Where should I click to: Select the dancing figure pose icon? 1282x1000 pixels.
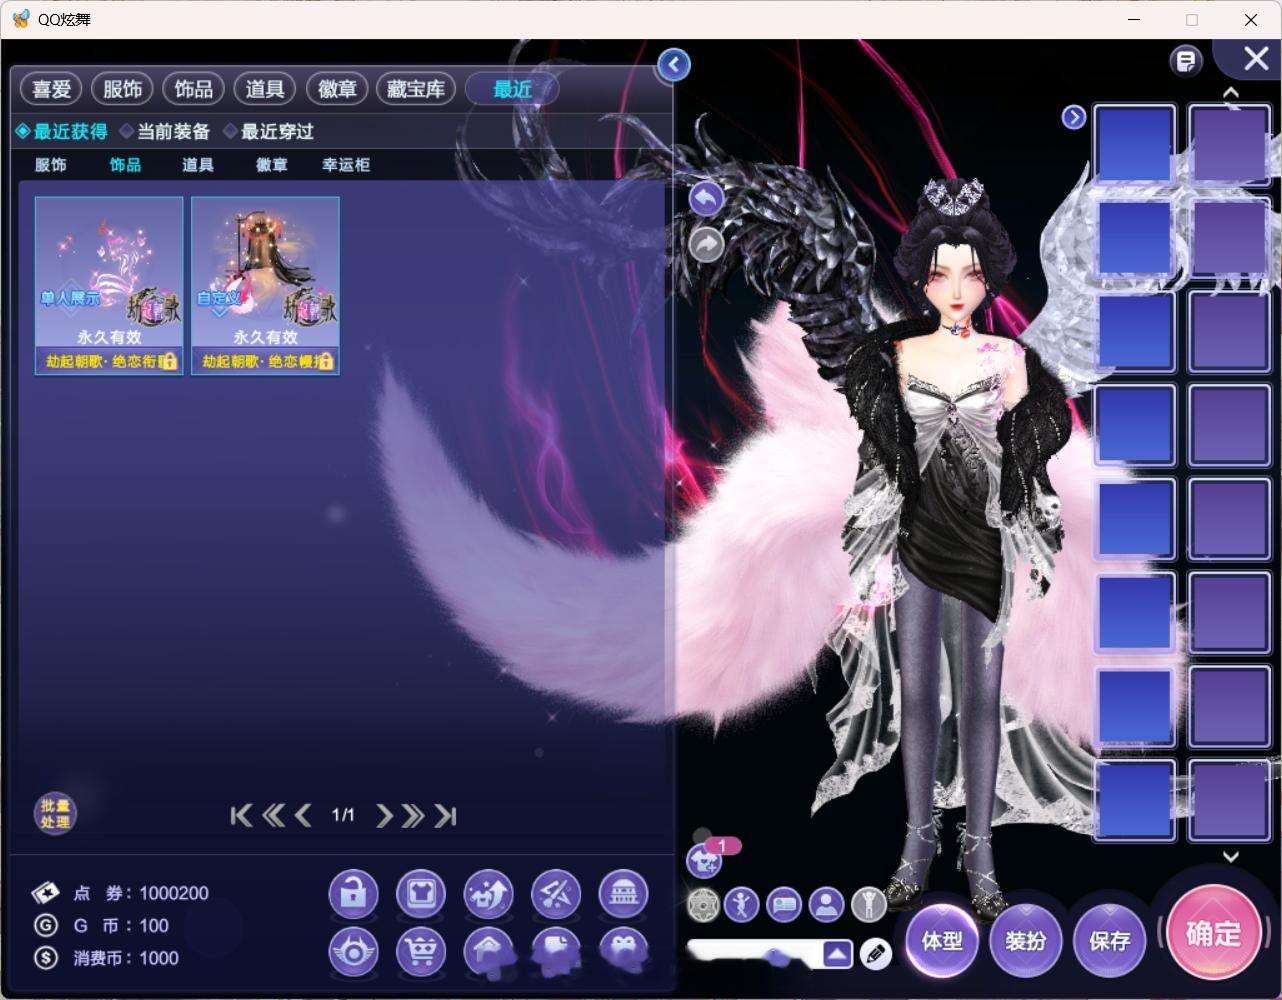742,905
